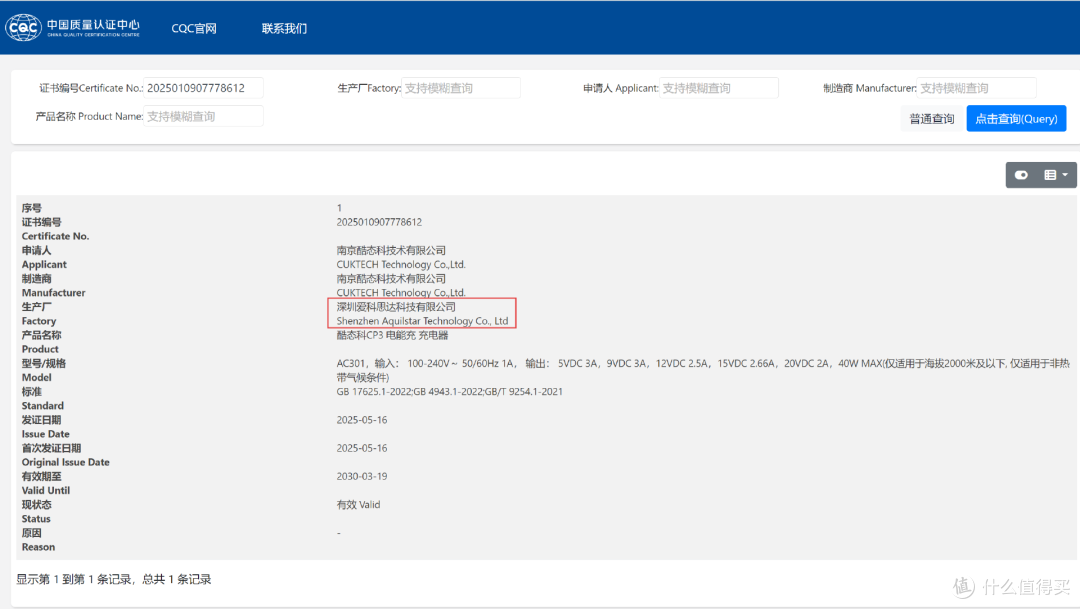
Task: Toggle the card view switch icon
Action: [1021, 175]
